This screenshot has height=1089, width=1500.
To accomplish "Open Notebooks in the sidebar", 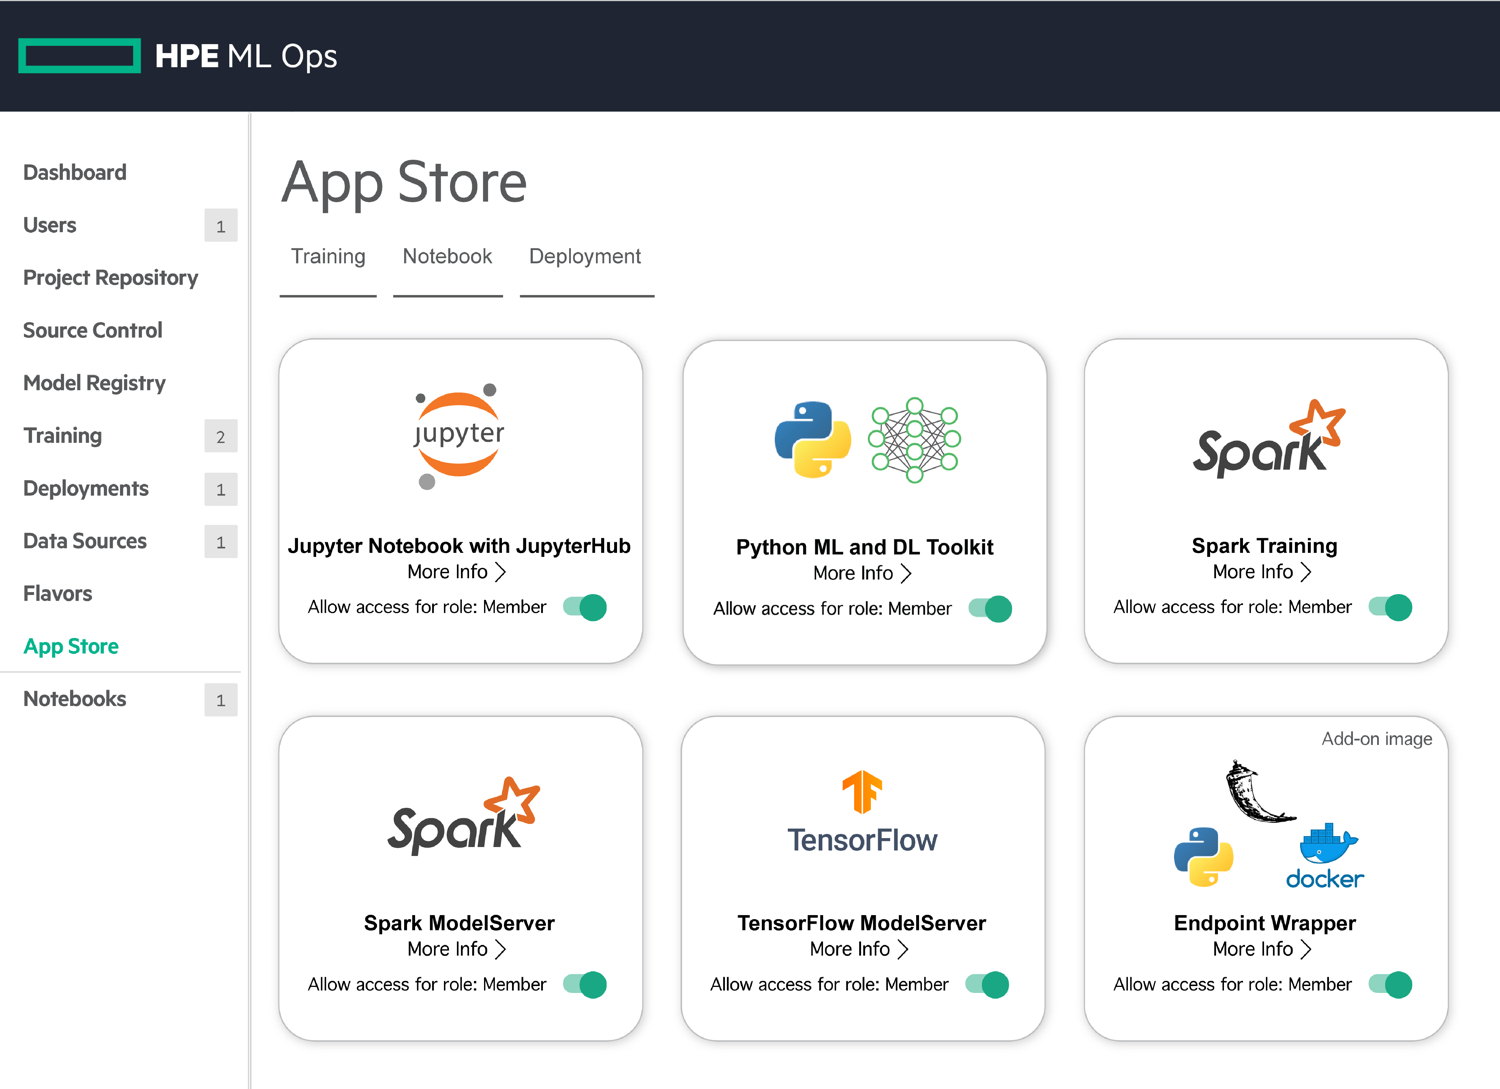I will pyautogui.click(x=75, y=699).
